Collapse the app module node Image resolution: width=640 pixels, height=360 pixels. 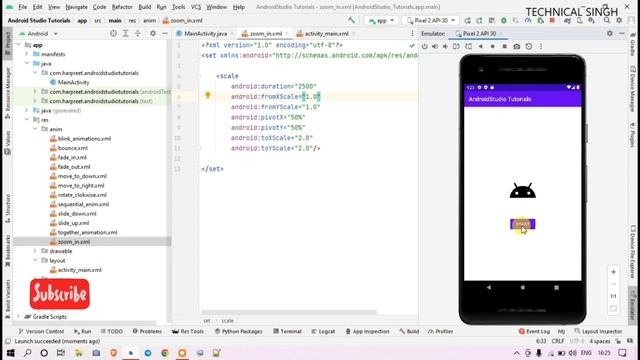pyautogui.click(x=18, y=45)
